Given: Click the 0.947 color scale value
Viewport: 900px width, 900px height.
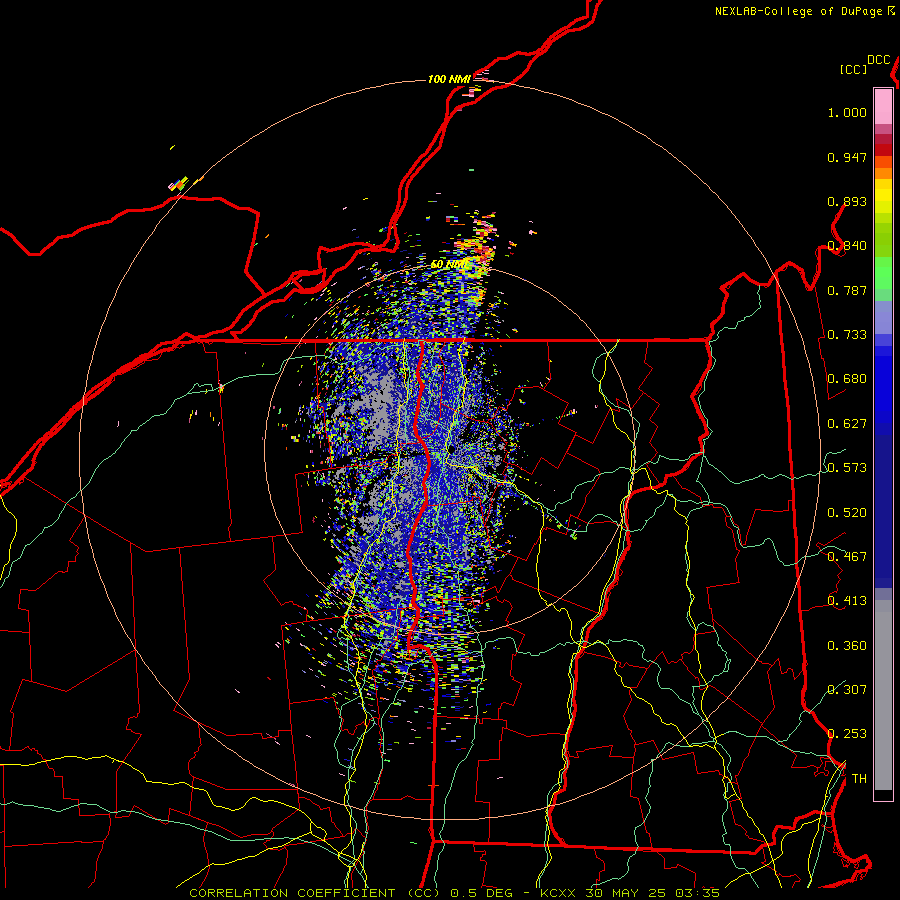Looking at the screenshot, I should pos(847,157).
